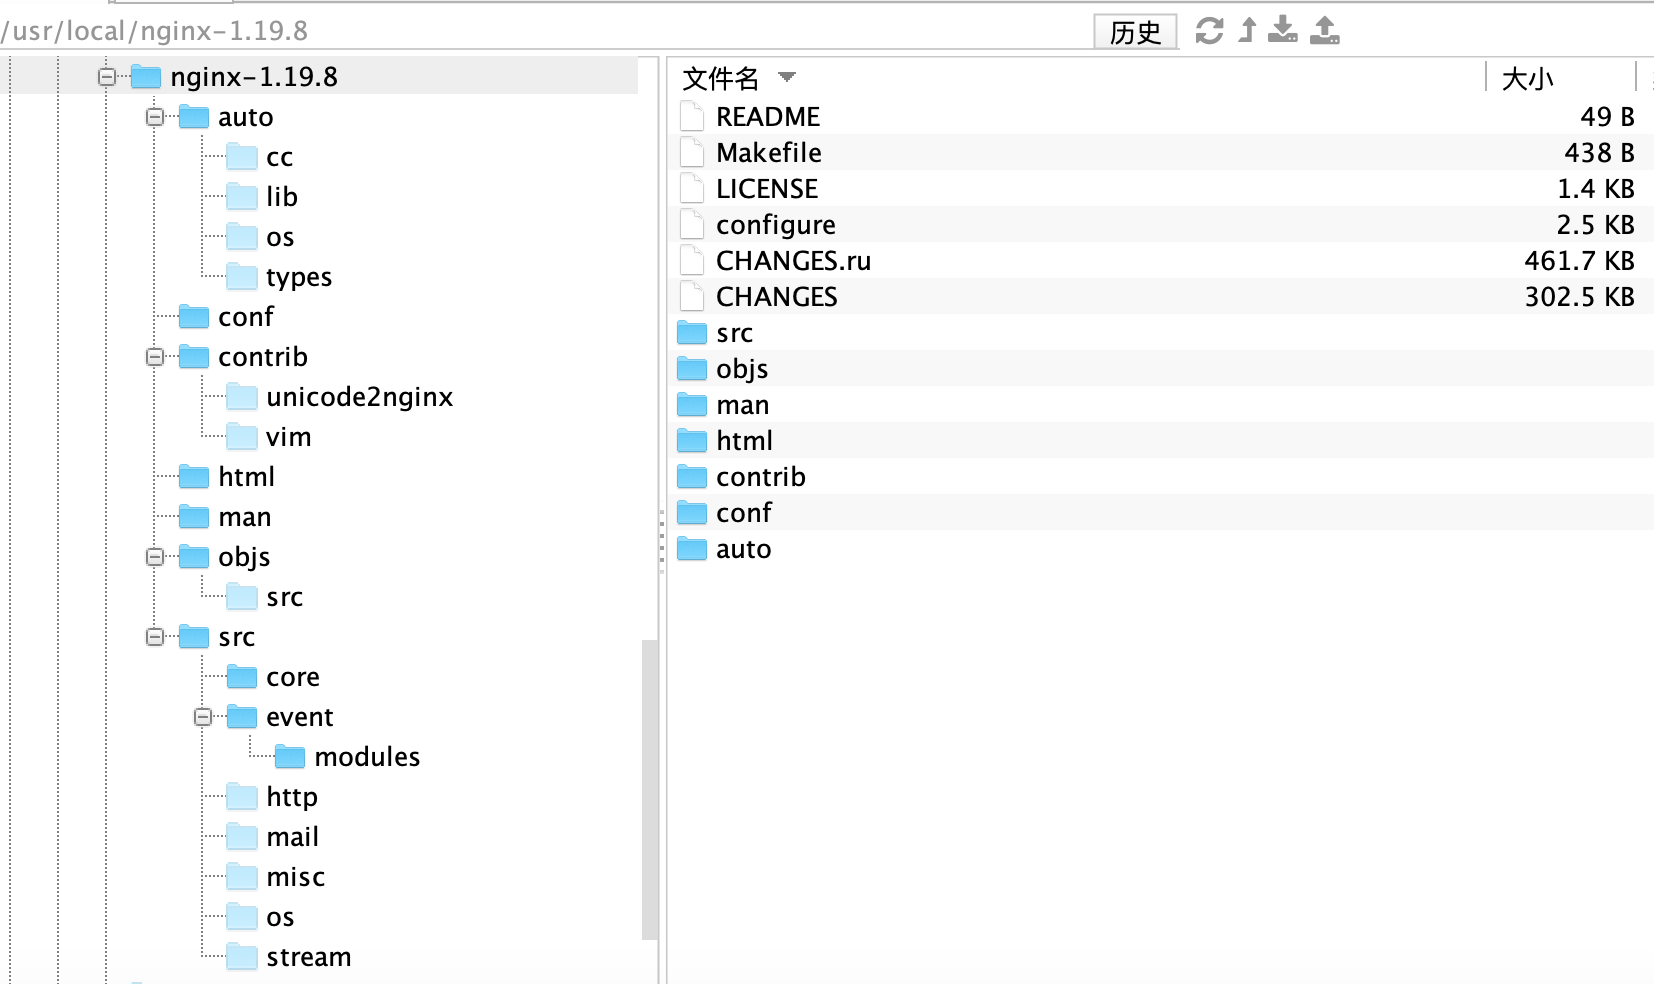
Task: Open the 历史 history button
Action: point(1135,32)
